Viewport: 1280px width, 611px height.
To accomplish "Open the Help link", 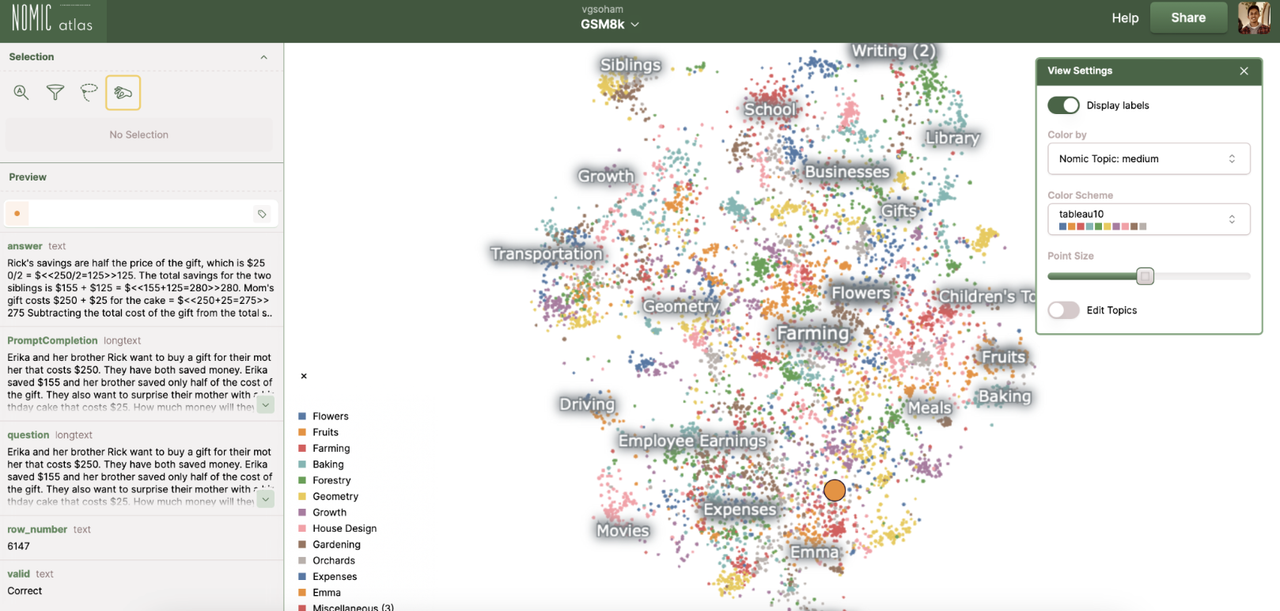I will pos(1125,18).
